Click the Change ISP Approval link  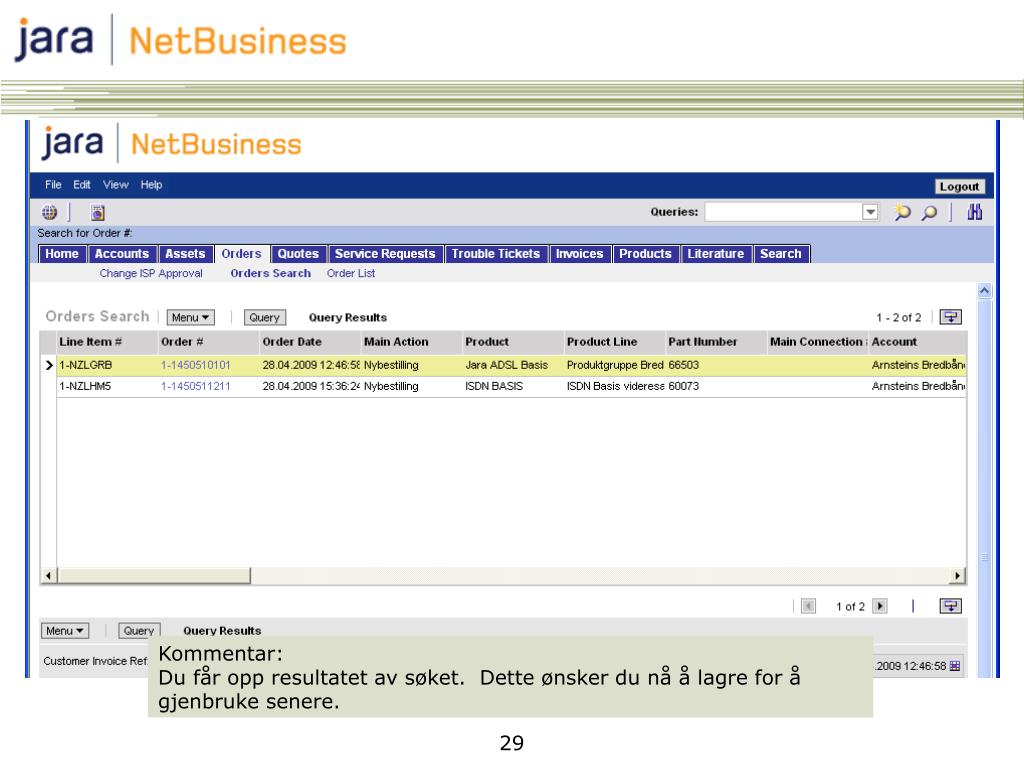click(x=151, y=274)
